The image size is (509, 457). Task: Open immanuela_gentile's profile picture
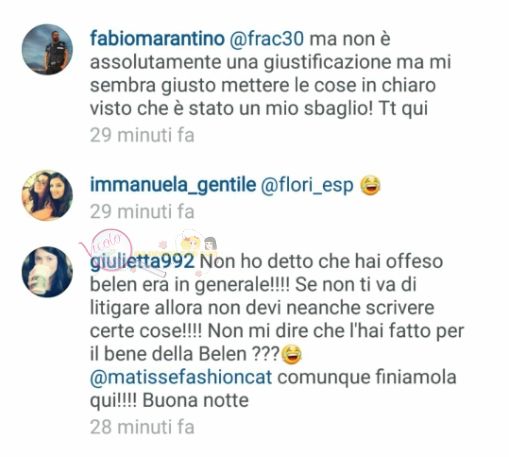(x=47, y=195)
